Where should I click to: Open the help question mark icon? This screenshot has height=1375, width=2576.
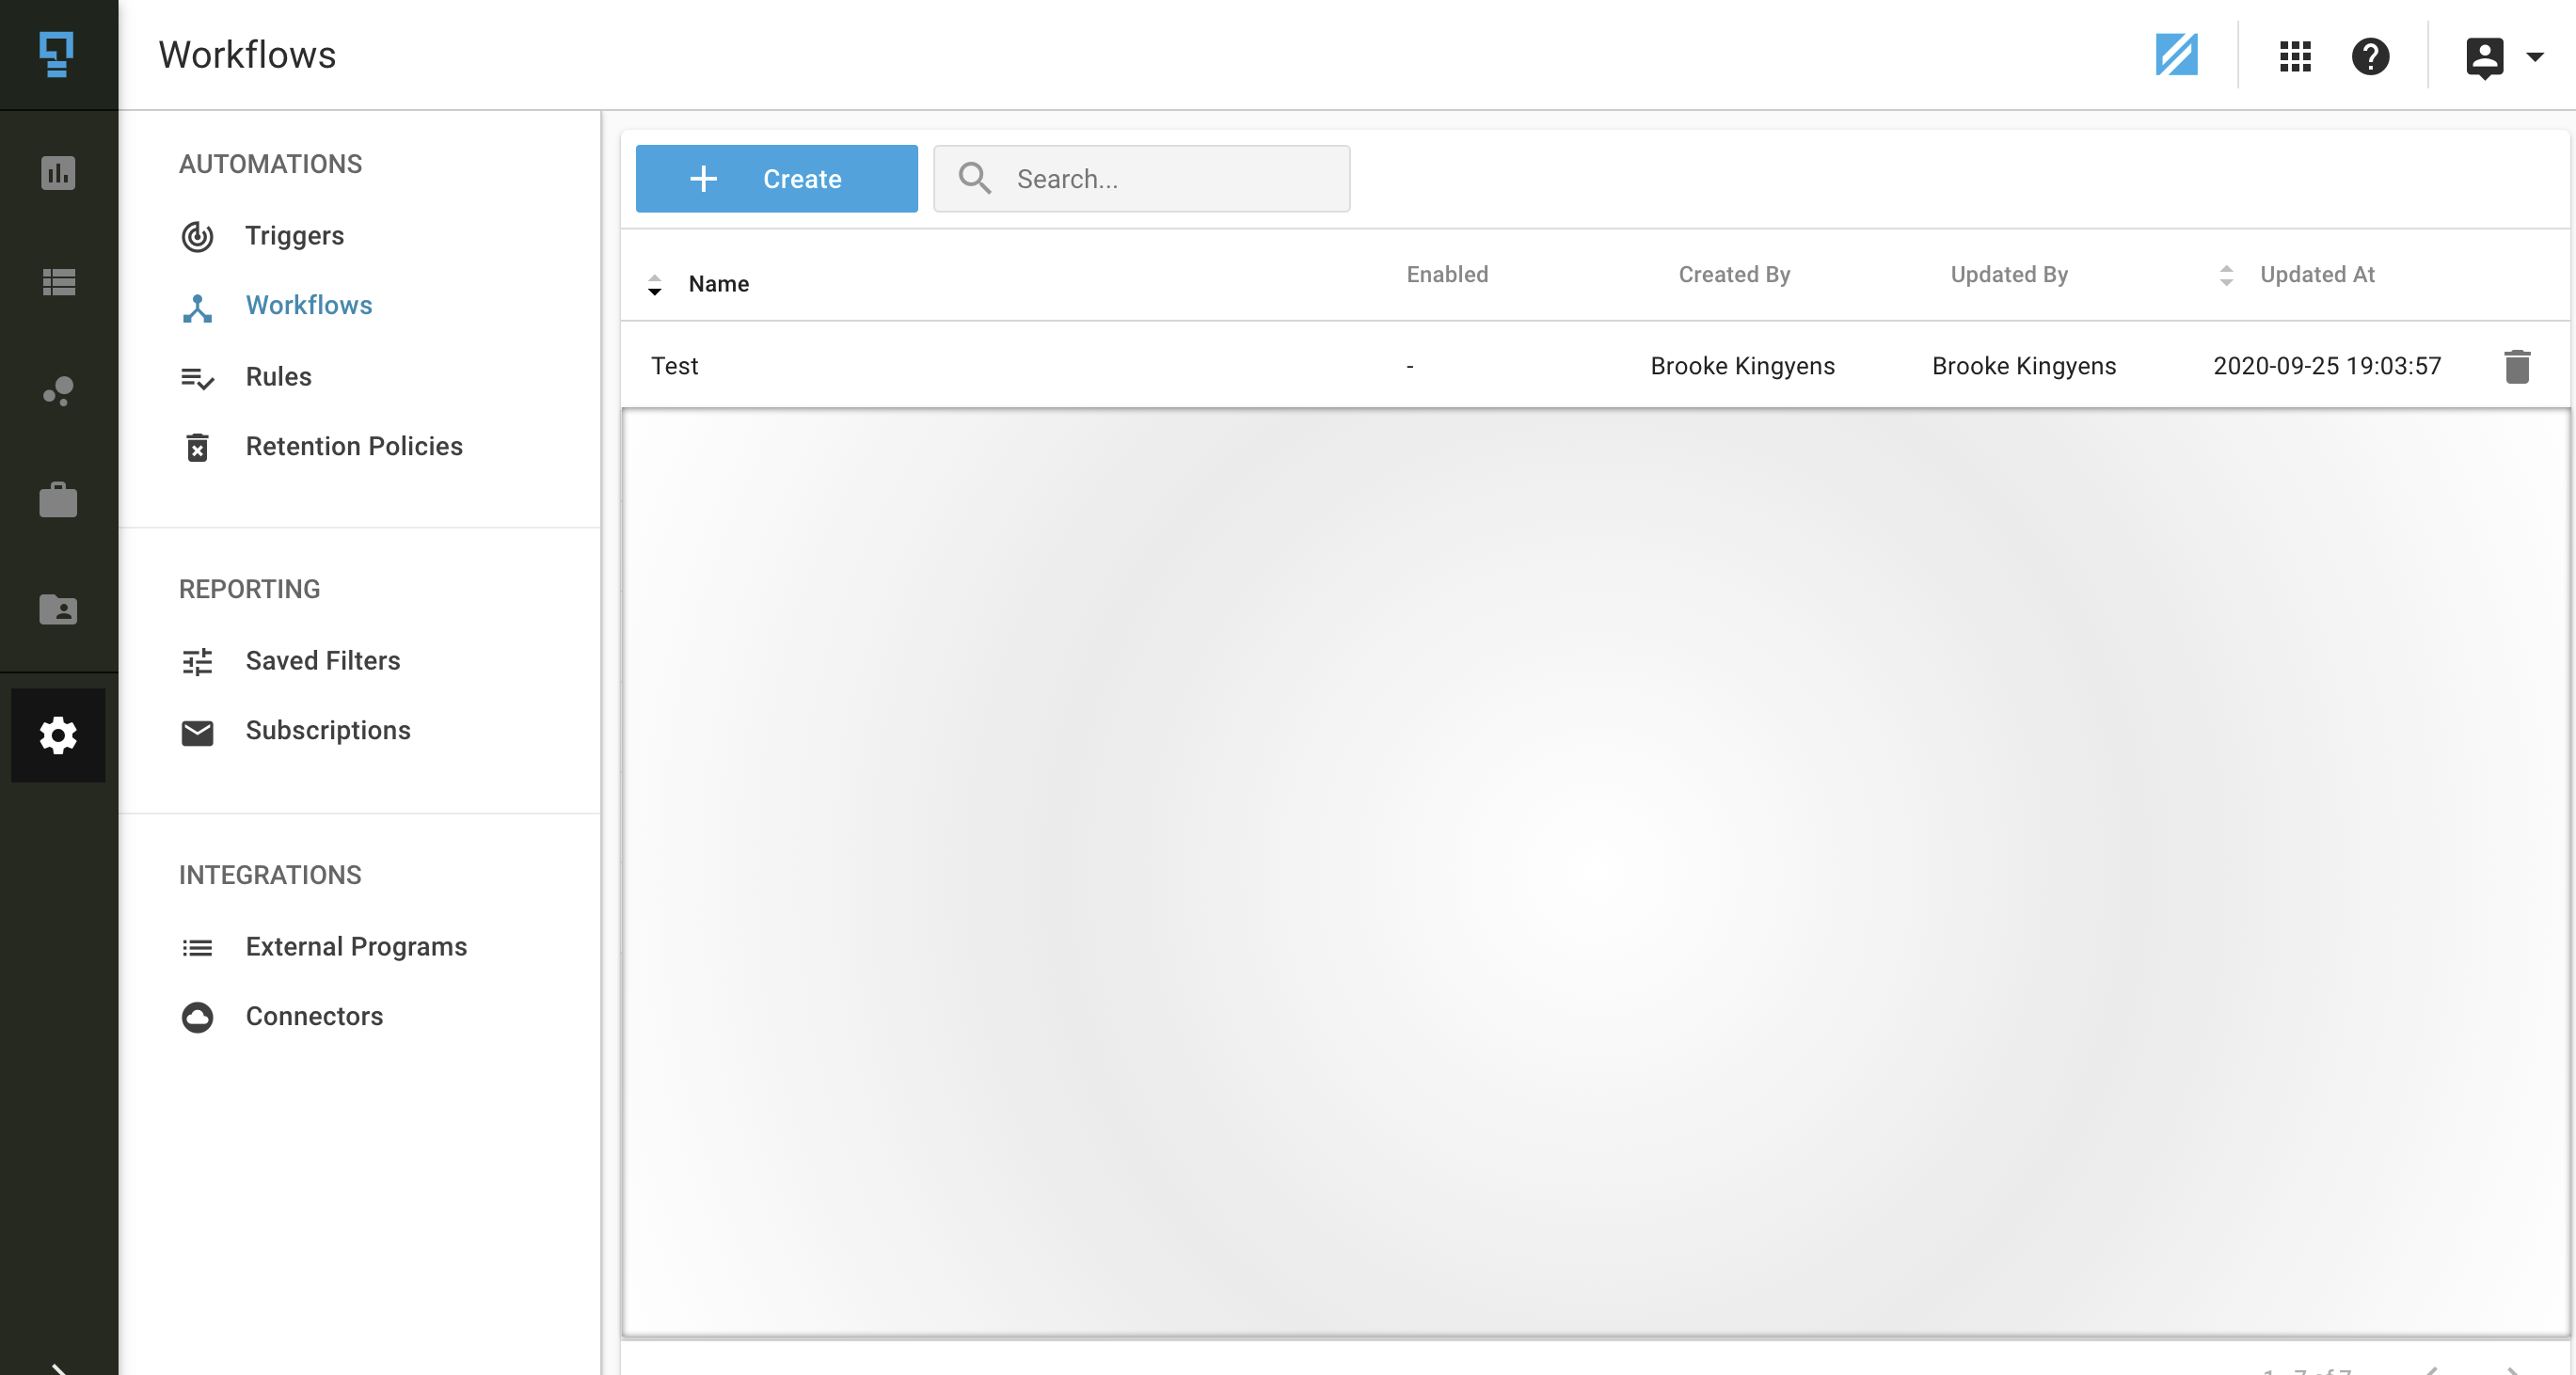(2369, 56)
